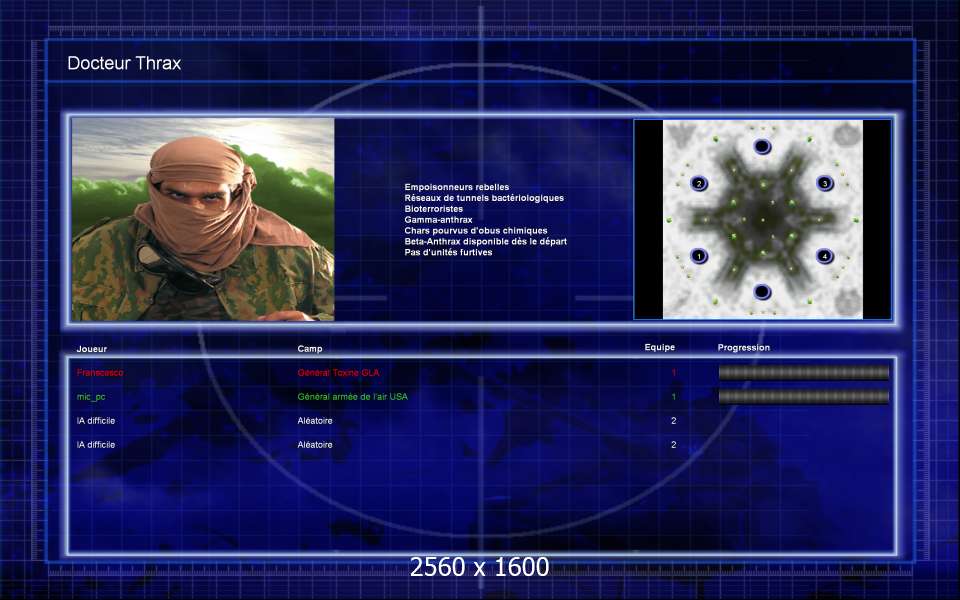
Task: Click 'Général armée de l'air USA' text
Action: coord(353,397)
